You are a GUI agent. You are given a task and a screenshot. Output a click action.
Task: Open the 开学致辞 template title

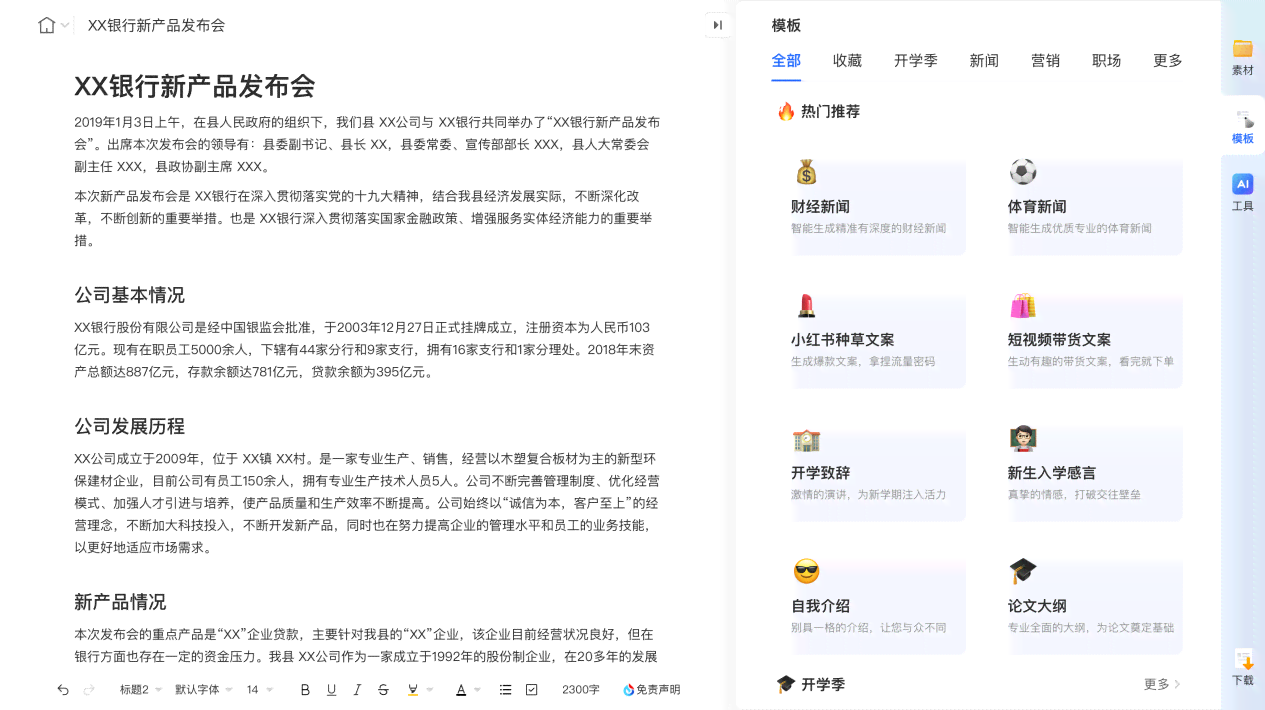click(x=820, y=473)
